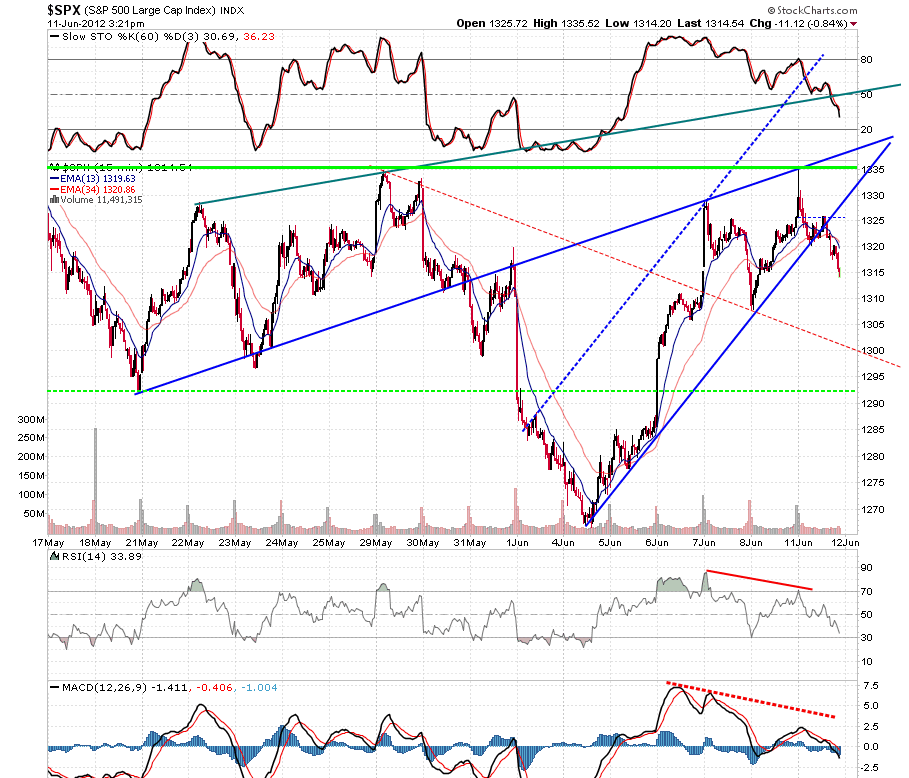Viewport: 909px width, 778px height.
Task: Click the 31May date on the time axis
Action: [470, 543]
